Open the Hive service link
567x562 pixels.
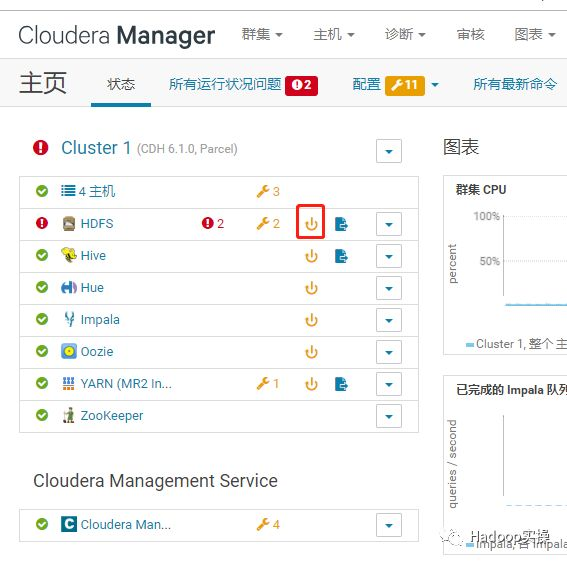pos(93,255)
